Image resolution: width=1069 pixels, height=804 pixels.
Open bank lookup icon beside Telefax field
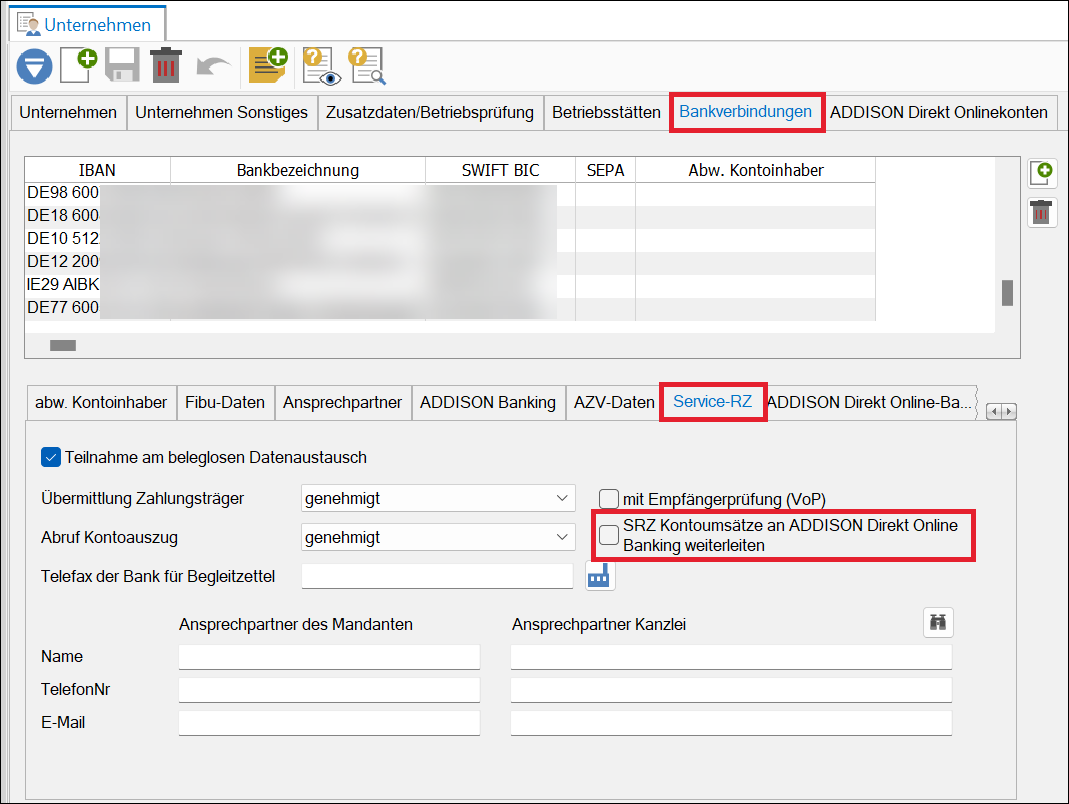tap(599, 576)
